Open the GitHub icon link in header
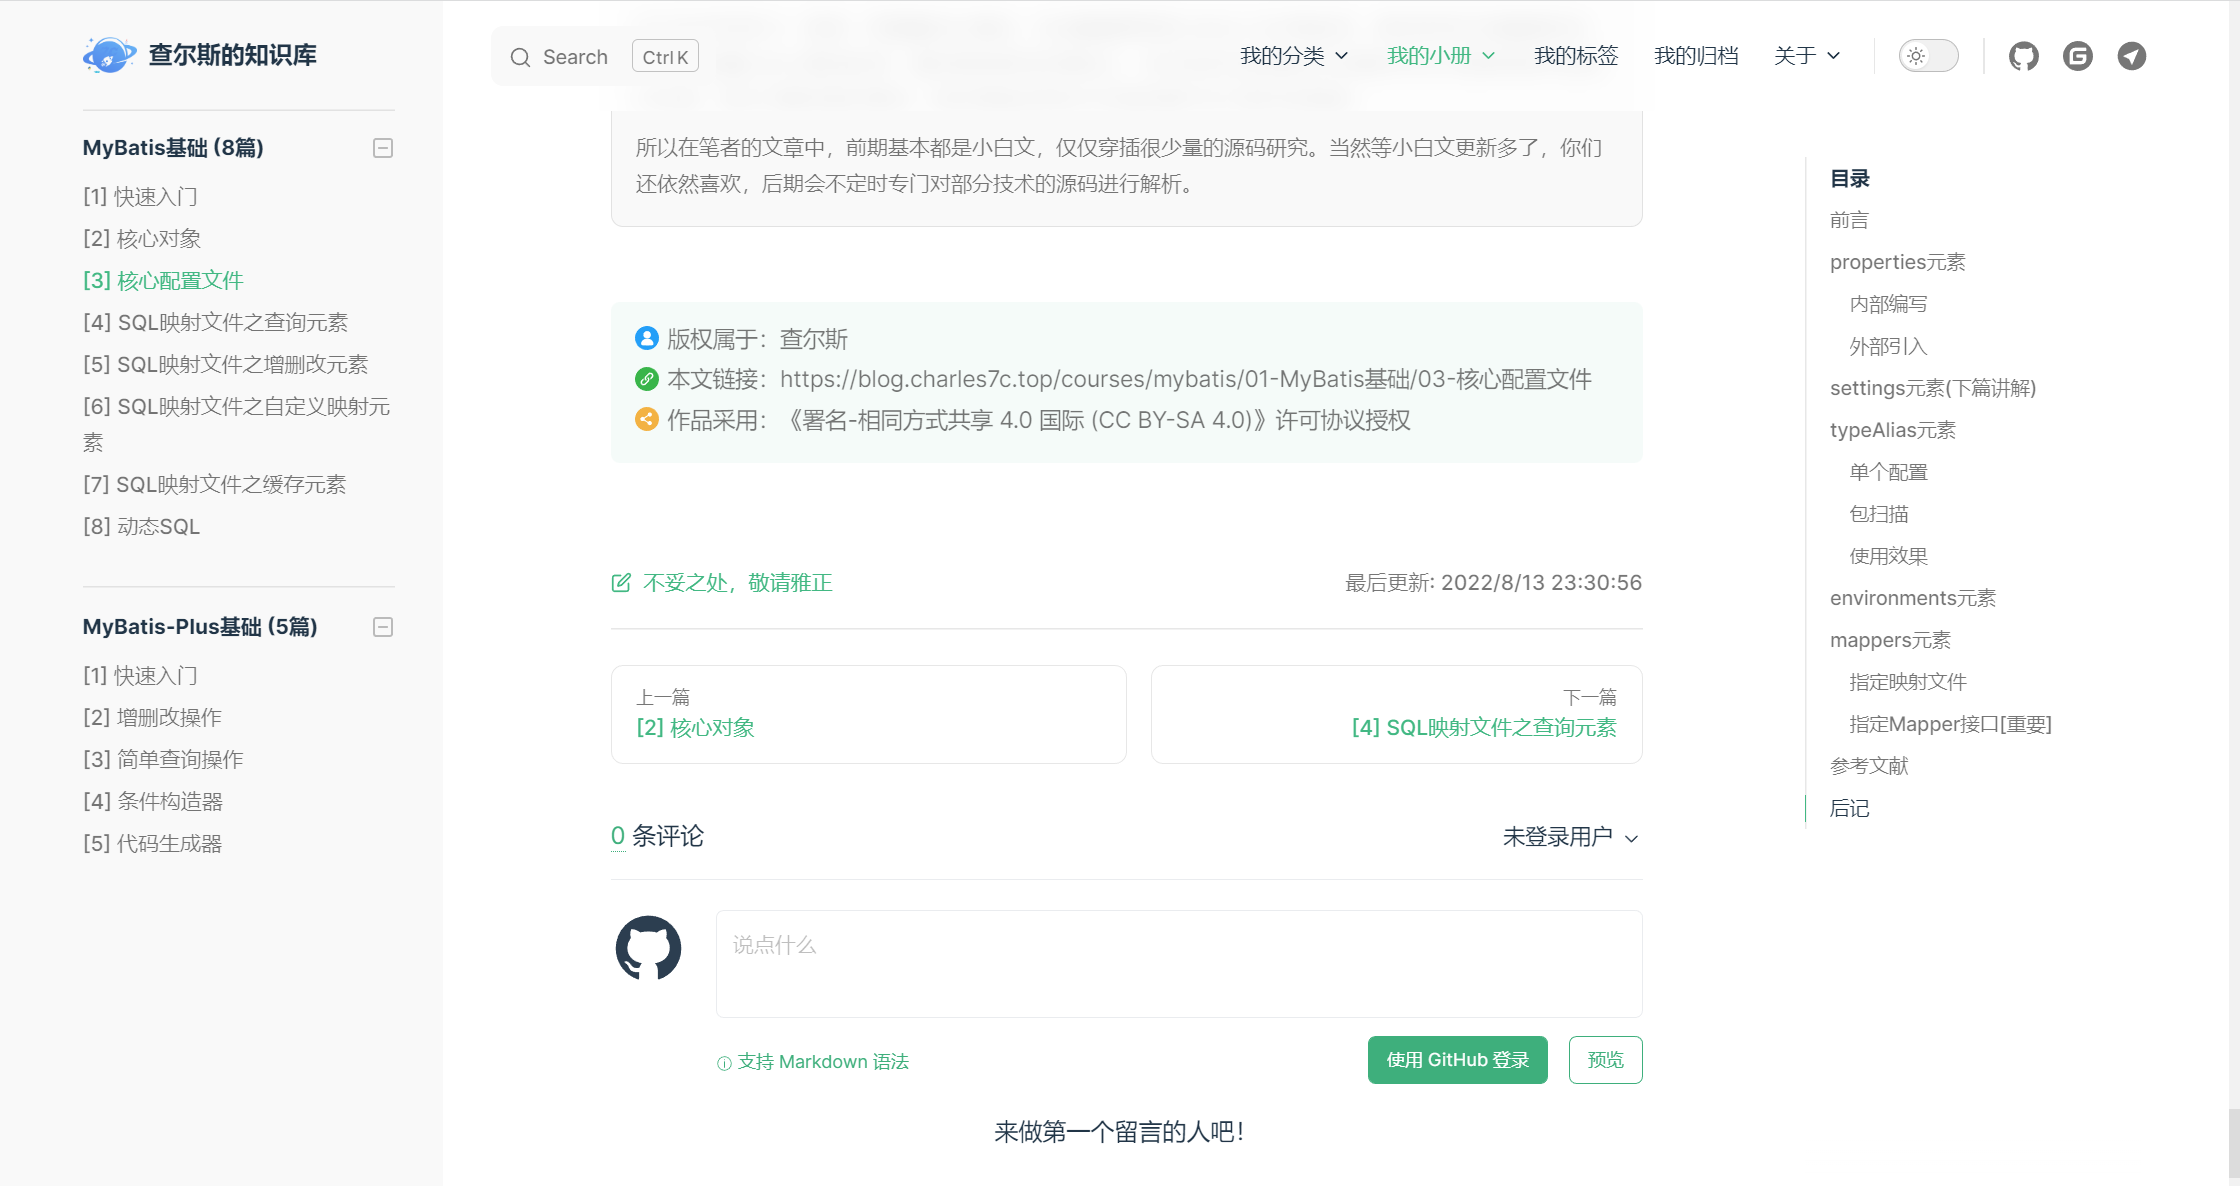 tap(2023, 56)
